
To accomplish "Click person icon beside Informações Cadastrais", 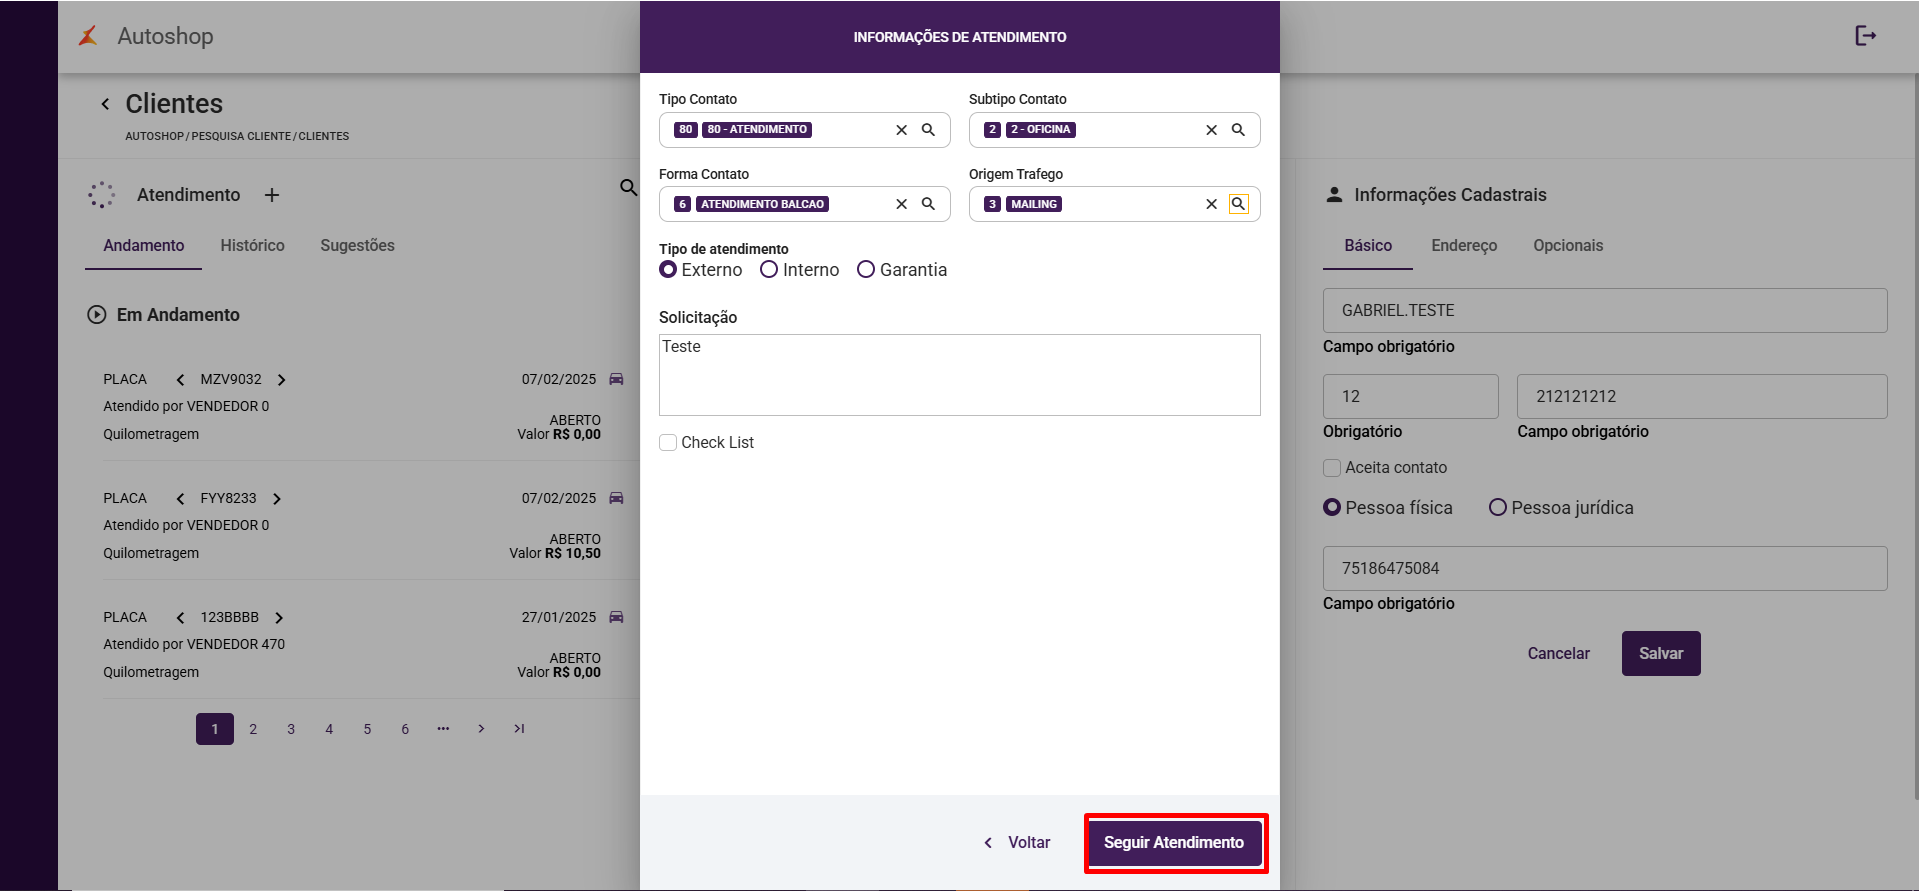I will click(1334, 195).
